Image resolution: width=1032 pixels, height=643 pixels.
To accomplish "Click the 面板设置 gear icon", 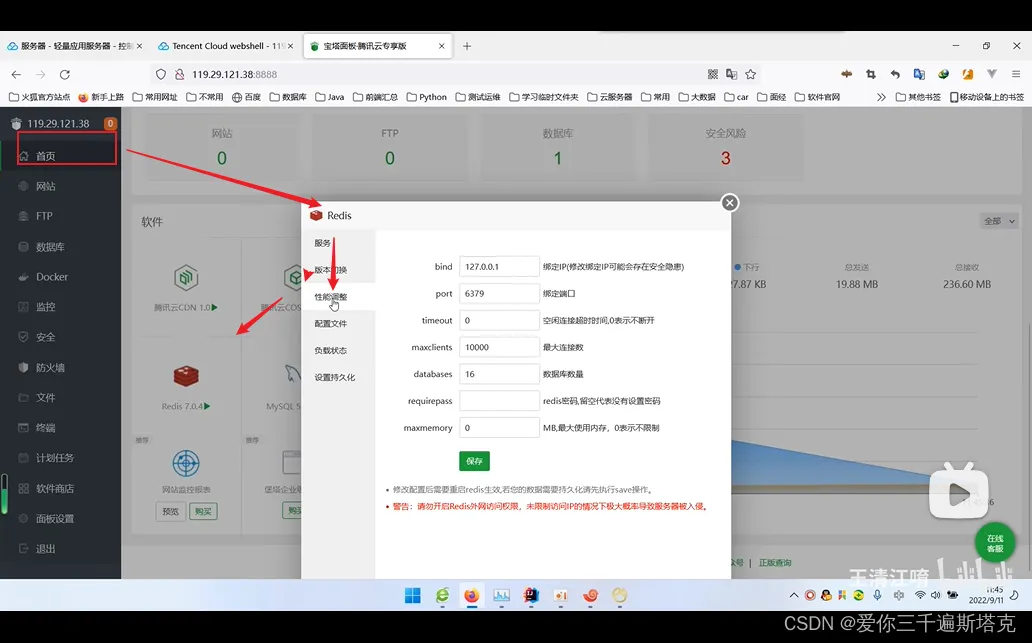I will pos(24,519).
